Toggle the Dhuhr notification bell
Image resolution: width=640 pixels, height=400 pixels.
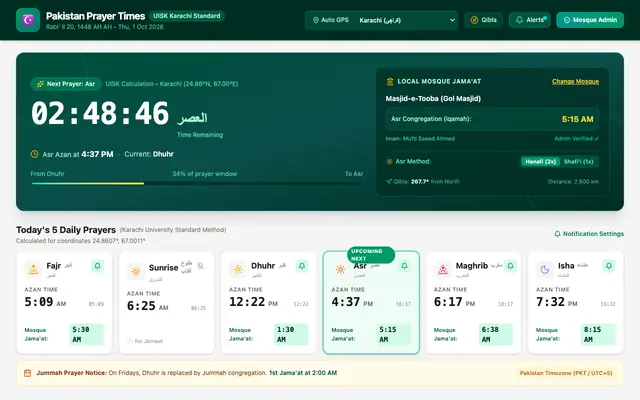(x=302, y=266)
